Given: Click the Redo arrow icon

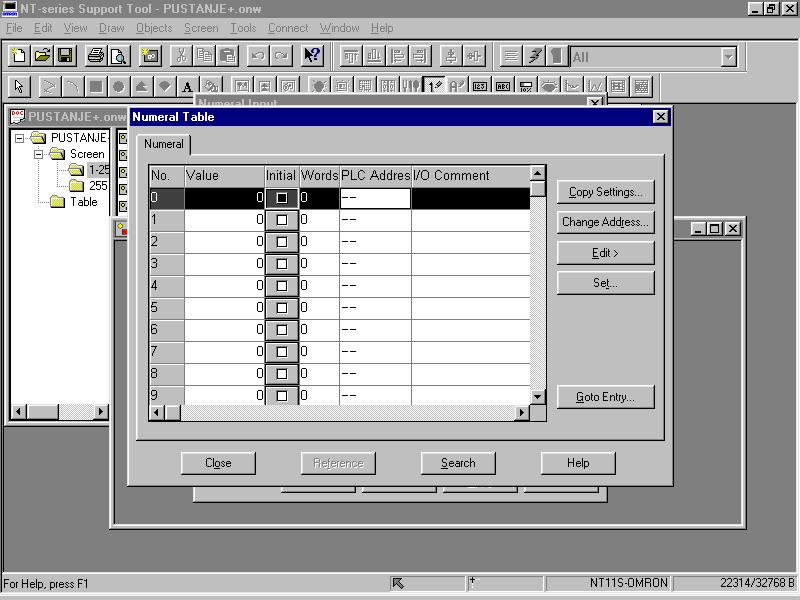Looking at the screenshot, I should click(x=281, y=56).
